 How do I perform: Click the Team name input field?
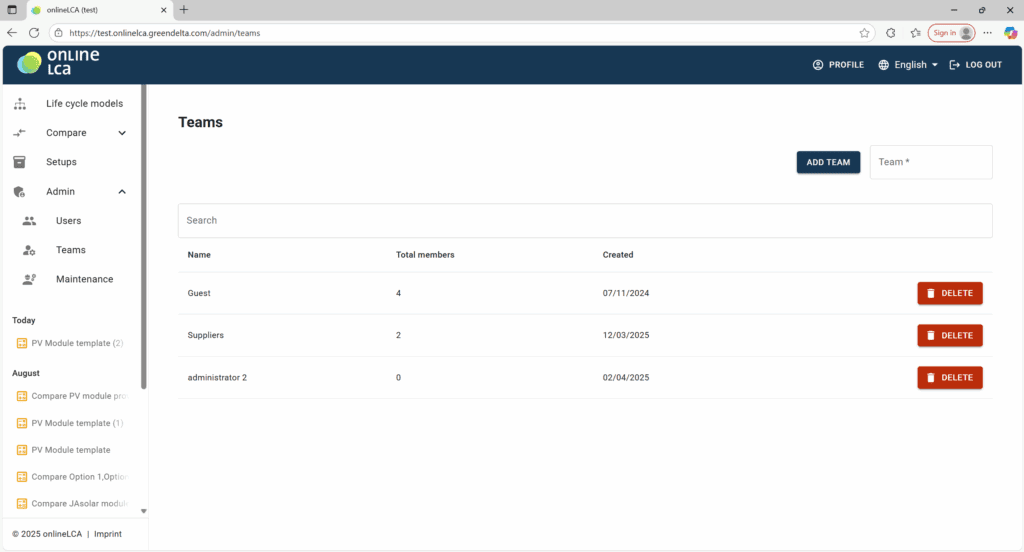[x=930, y=162]
